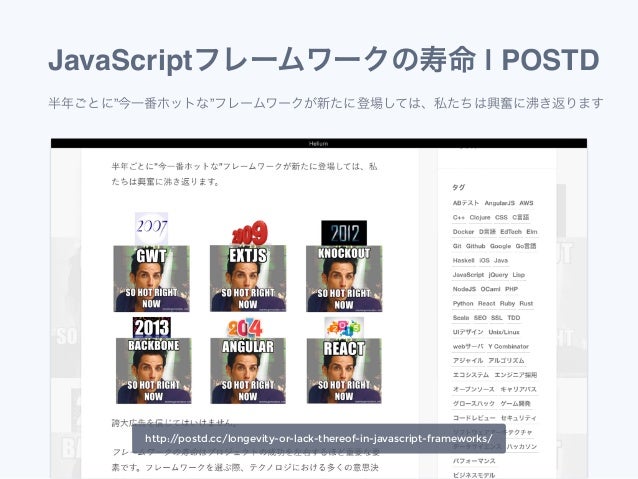Open the Haskell tag
638x479 pixels.
point(463,260)
